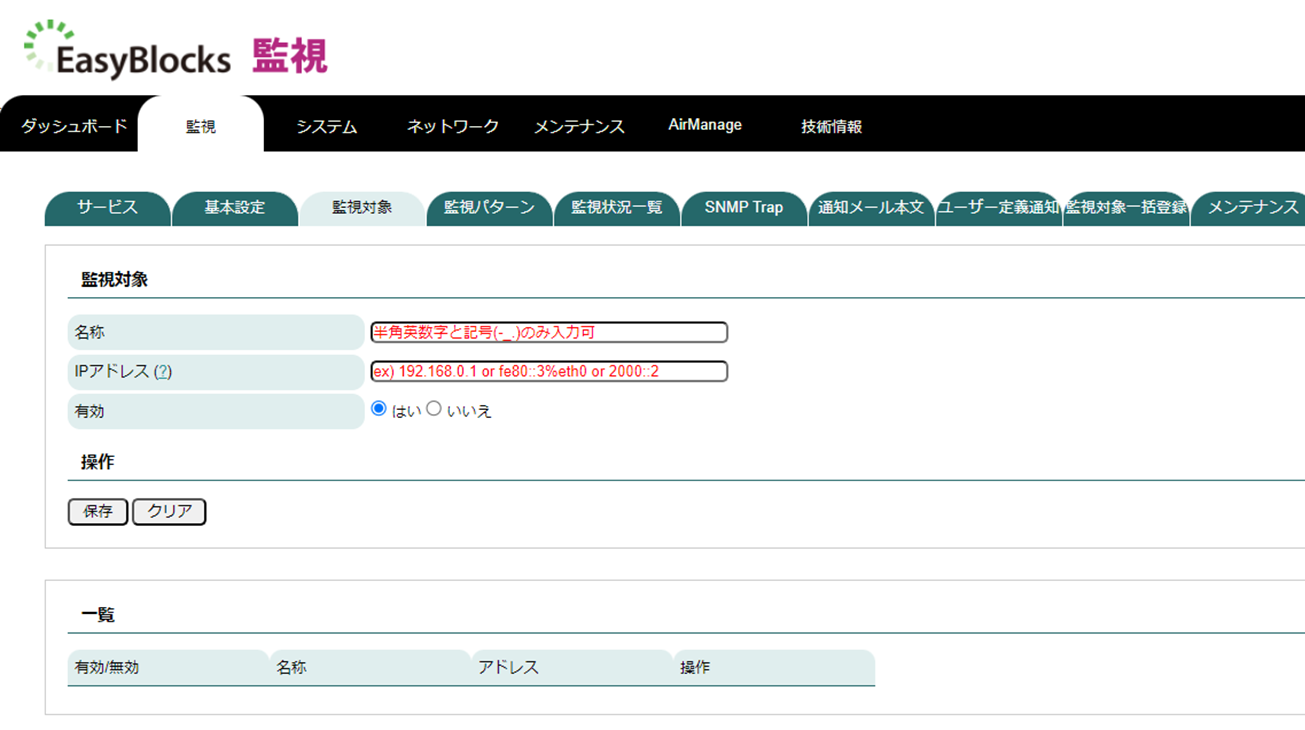Select the はい radio button
This screenshot has height=730, width=1305.
point(378,408)
